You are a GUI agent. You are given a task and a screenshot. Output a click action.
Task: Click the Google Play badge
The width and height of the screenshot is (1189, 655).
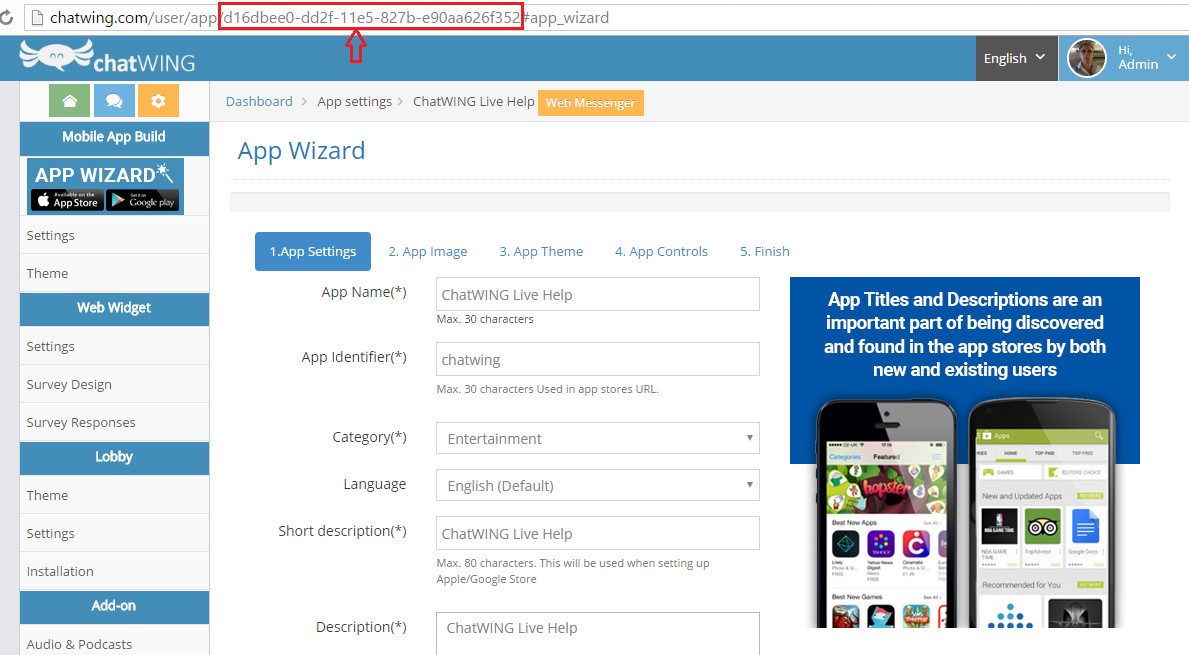pyautogui.click(x=143, y=200)
